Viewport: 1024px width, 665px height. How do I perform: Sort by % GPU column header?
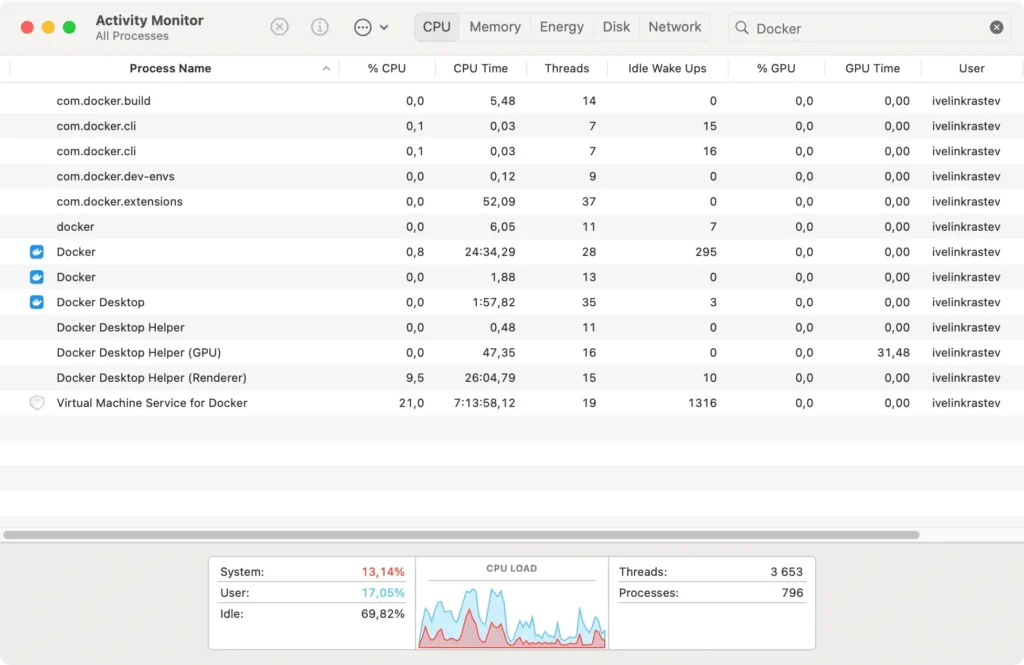(776, 69)
